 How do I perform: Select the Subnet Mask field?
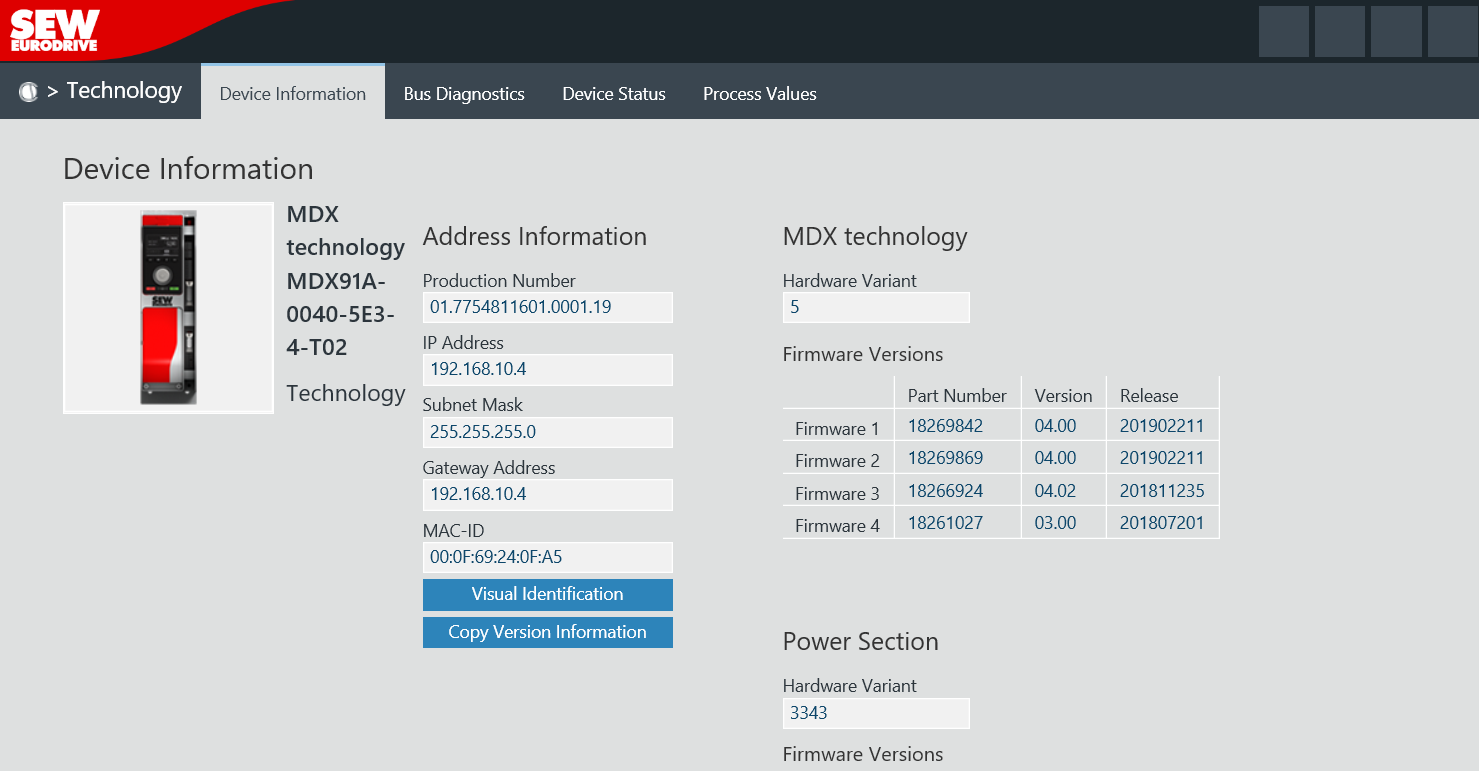coord(547,432)
